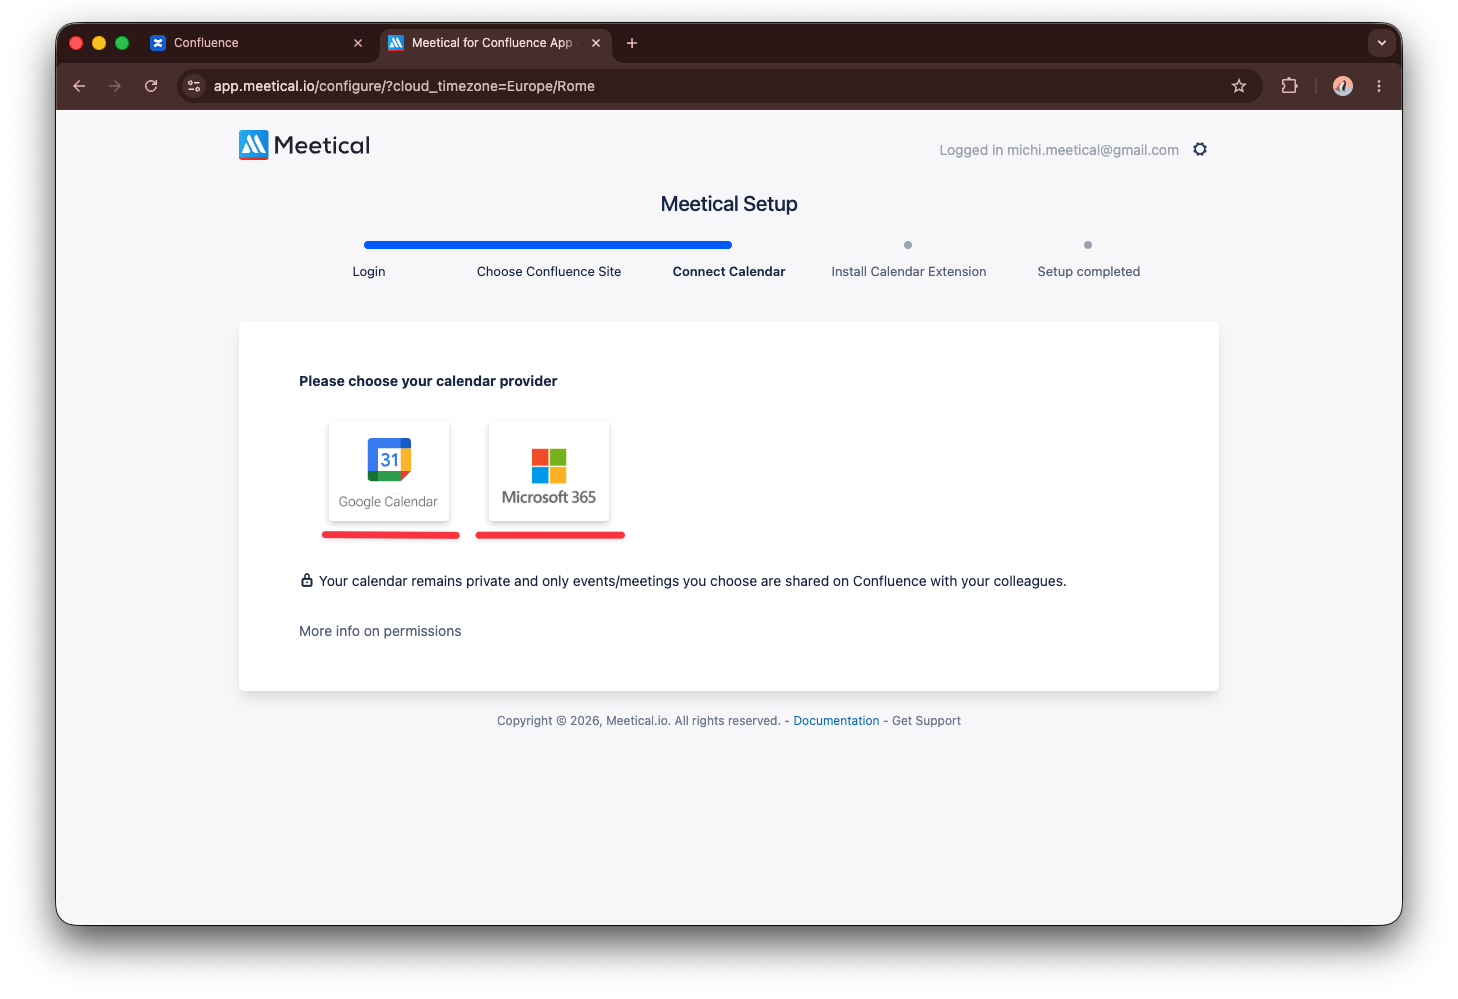Viewport: 1458px width, 999px height.
Task: Click the yellow minimize window button
Action: tap(99, 43)
